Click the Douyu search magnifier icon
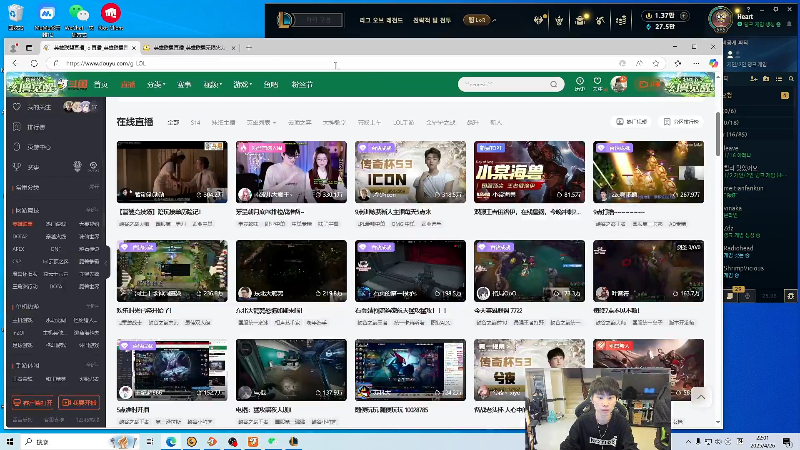This screenshot has height=450, width=800. (554, 84)
